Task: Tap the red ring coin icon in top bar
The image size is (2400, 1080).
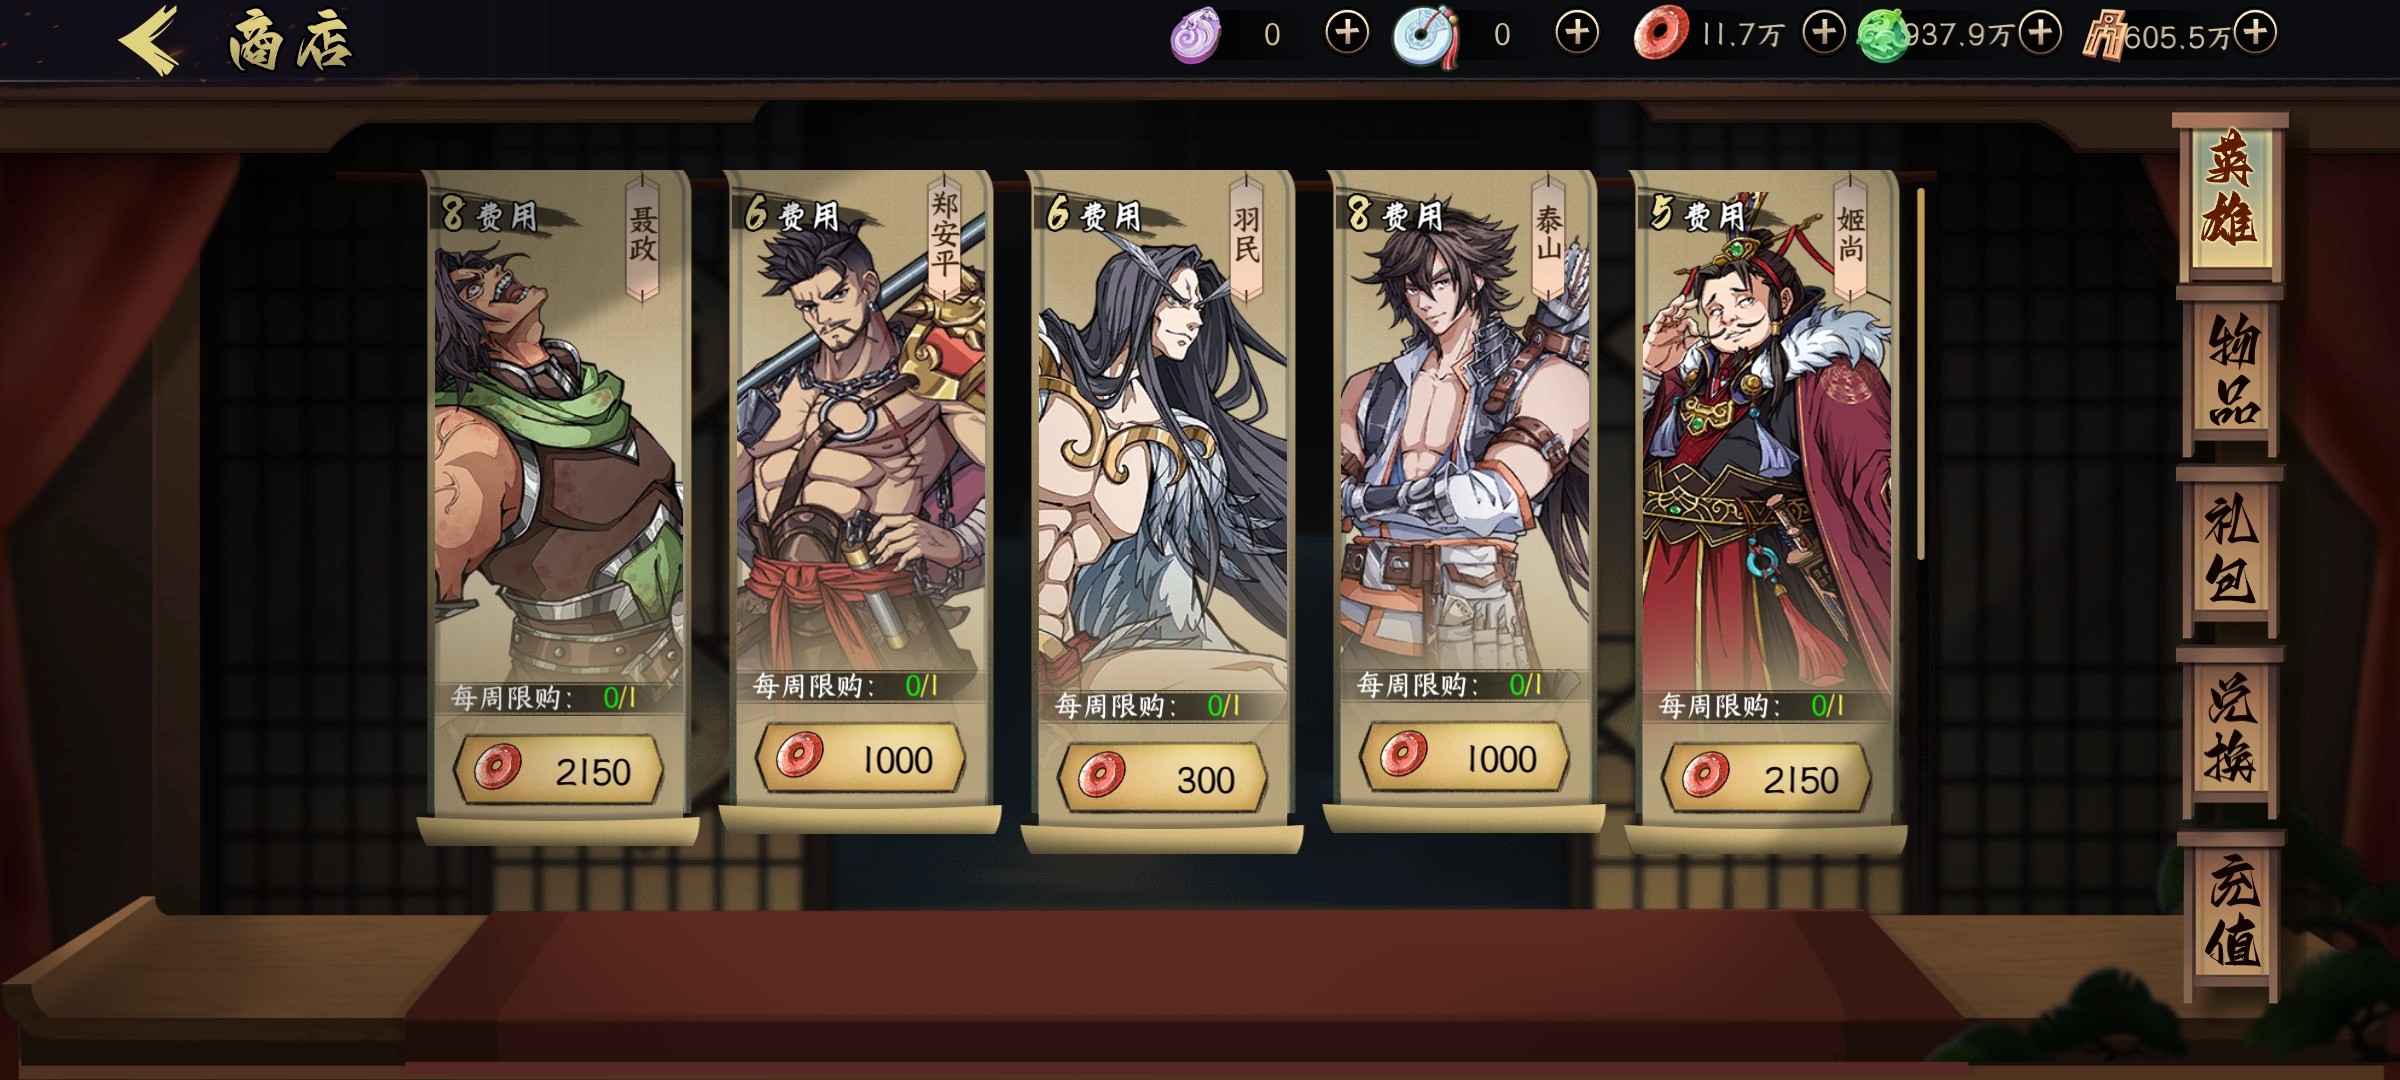Action: click(x=1661, y=32)
